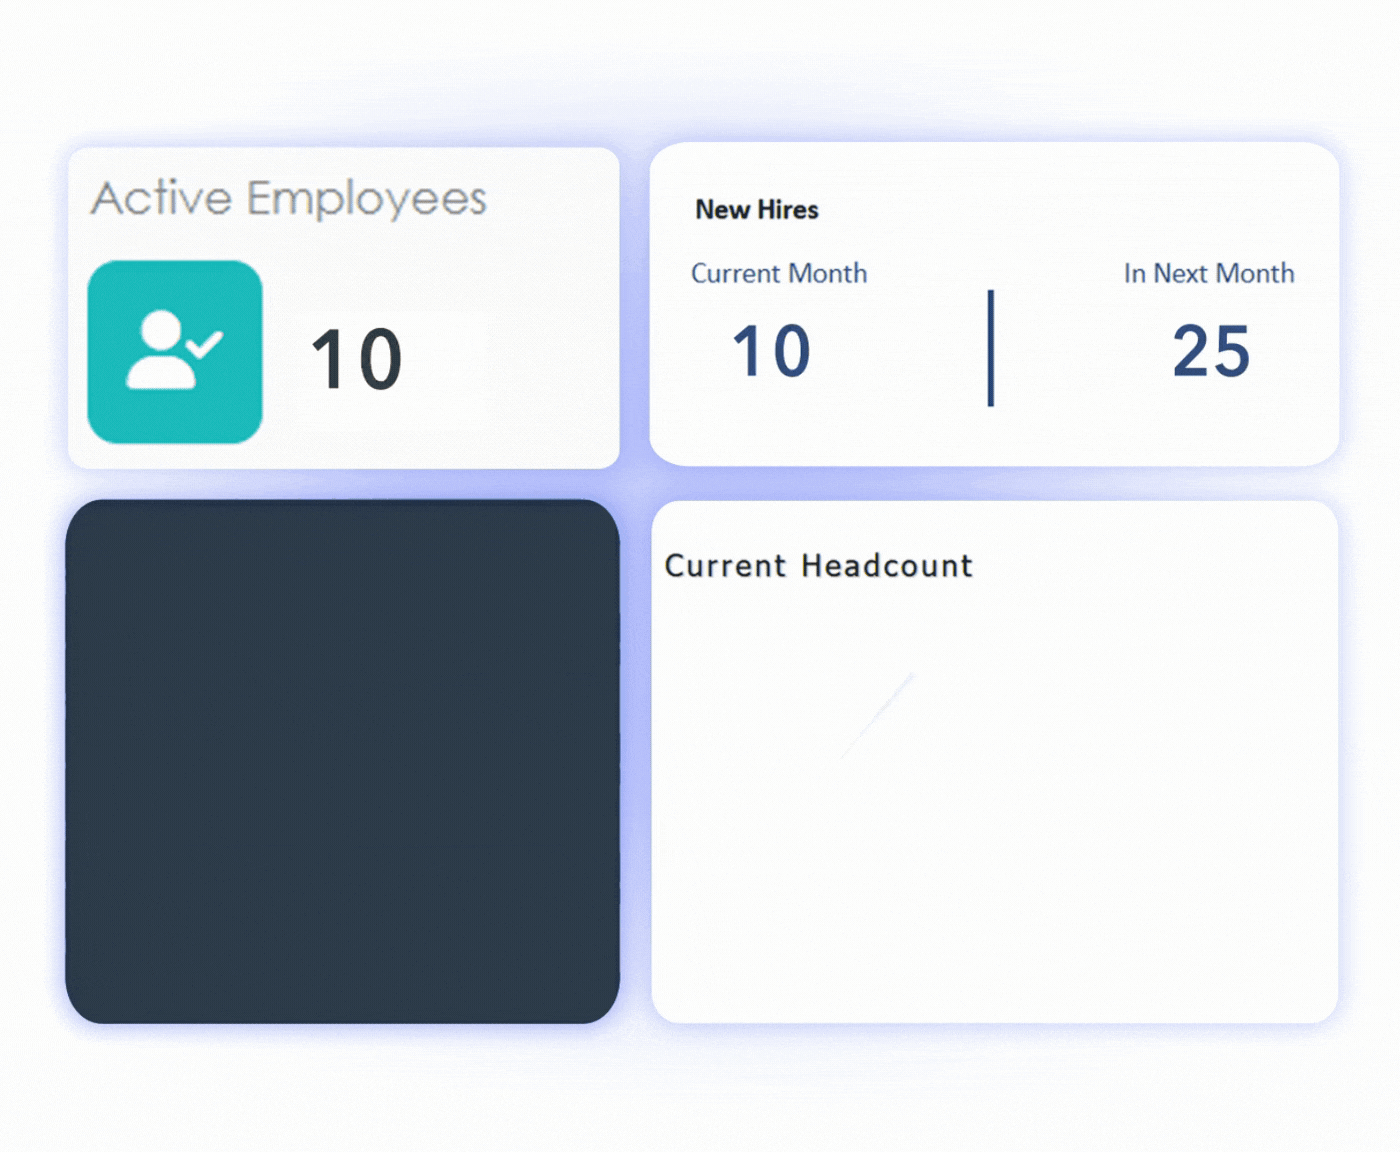The image size is (1400, 1152).
Task: Click the In Next Month value 25
Action: point(1211,351)
